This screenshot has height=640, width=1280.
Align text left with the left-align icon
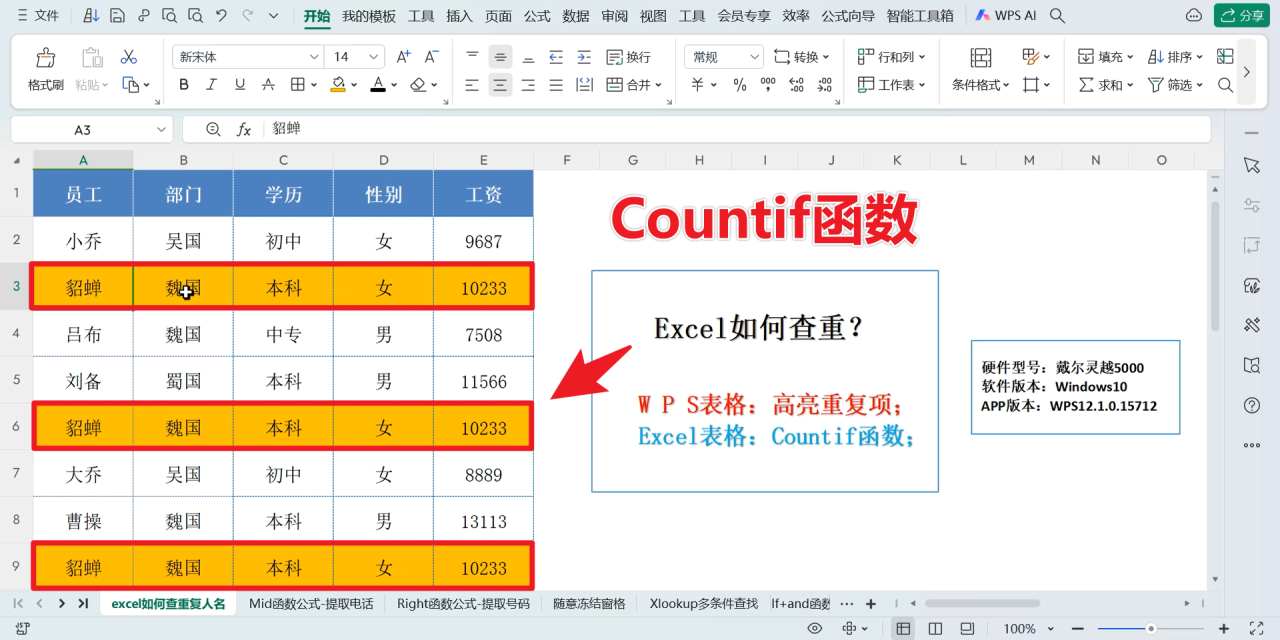click(472, 85)
